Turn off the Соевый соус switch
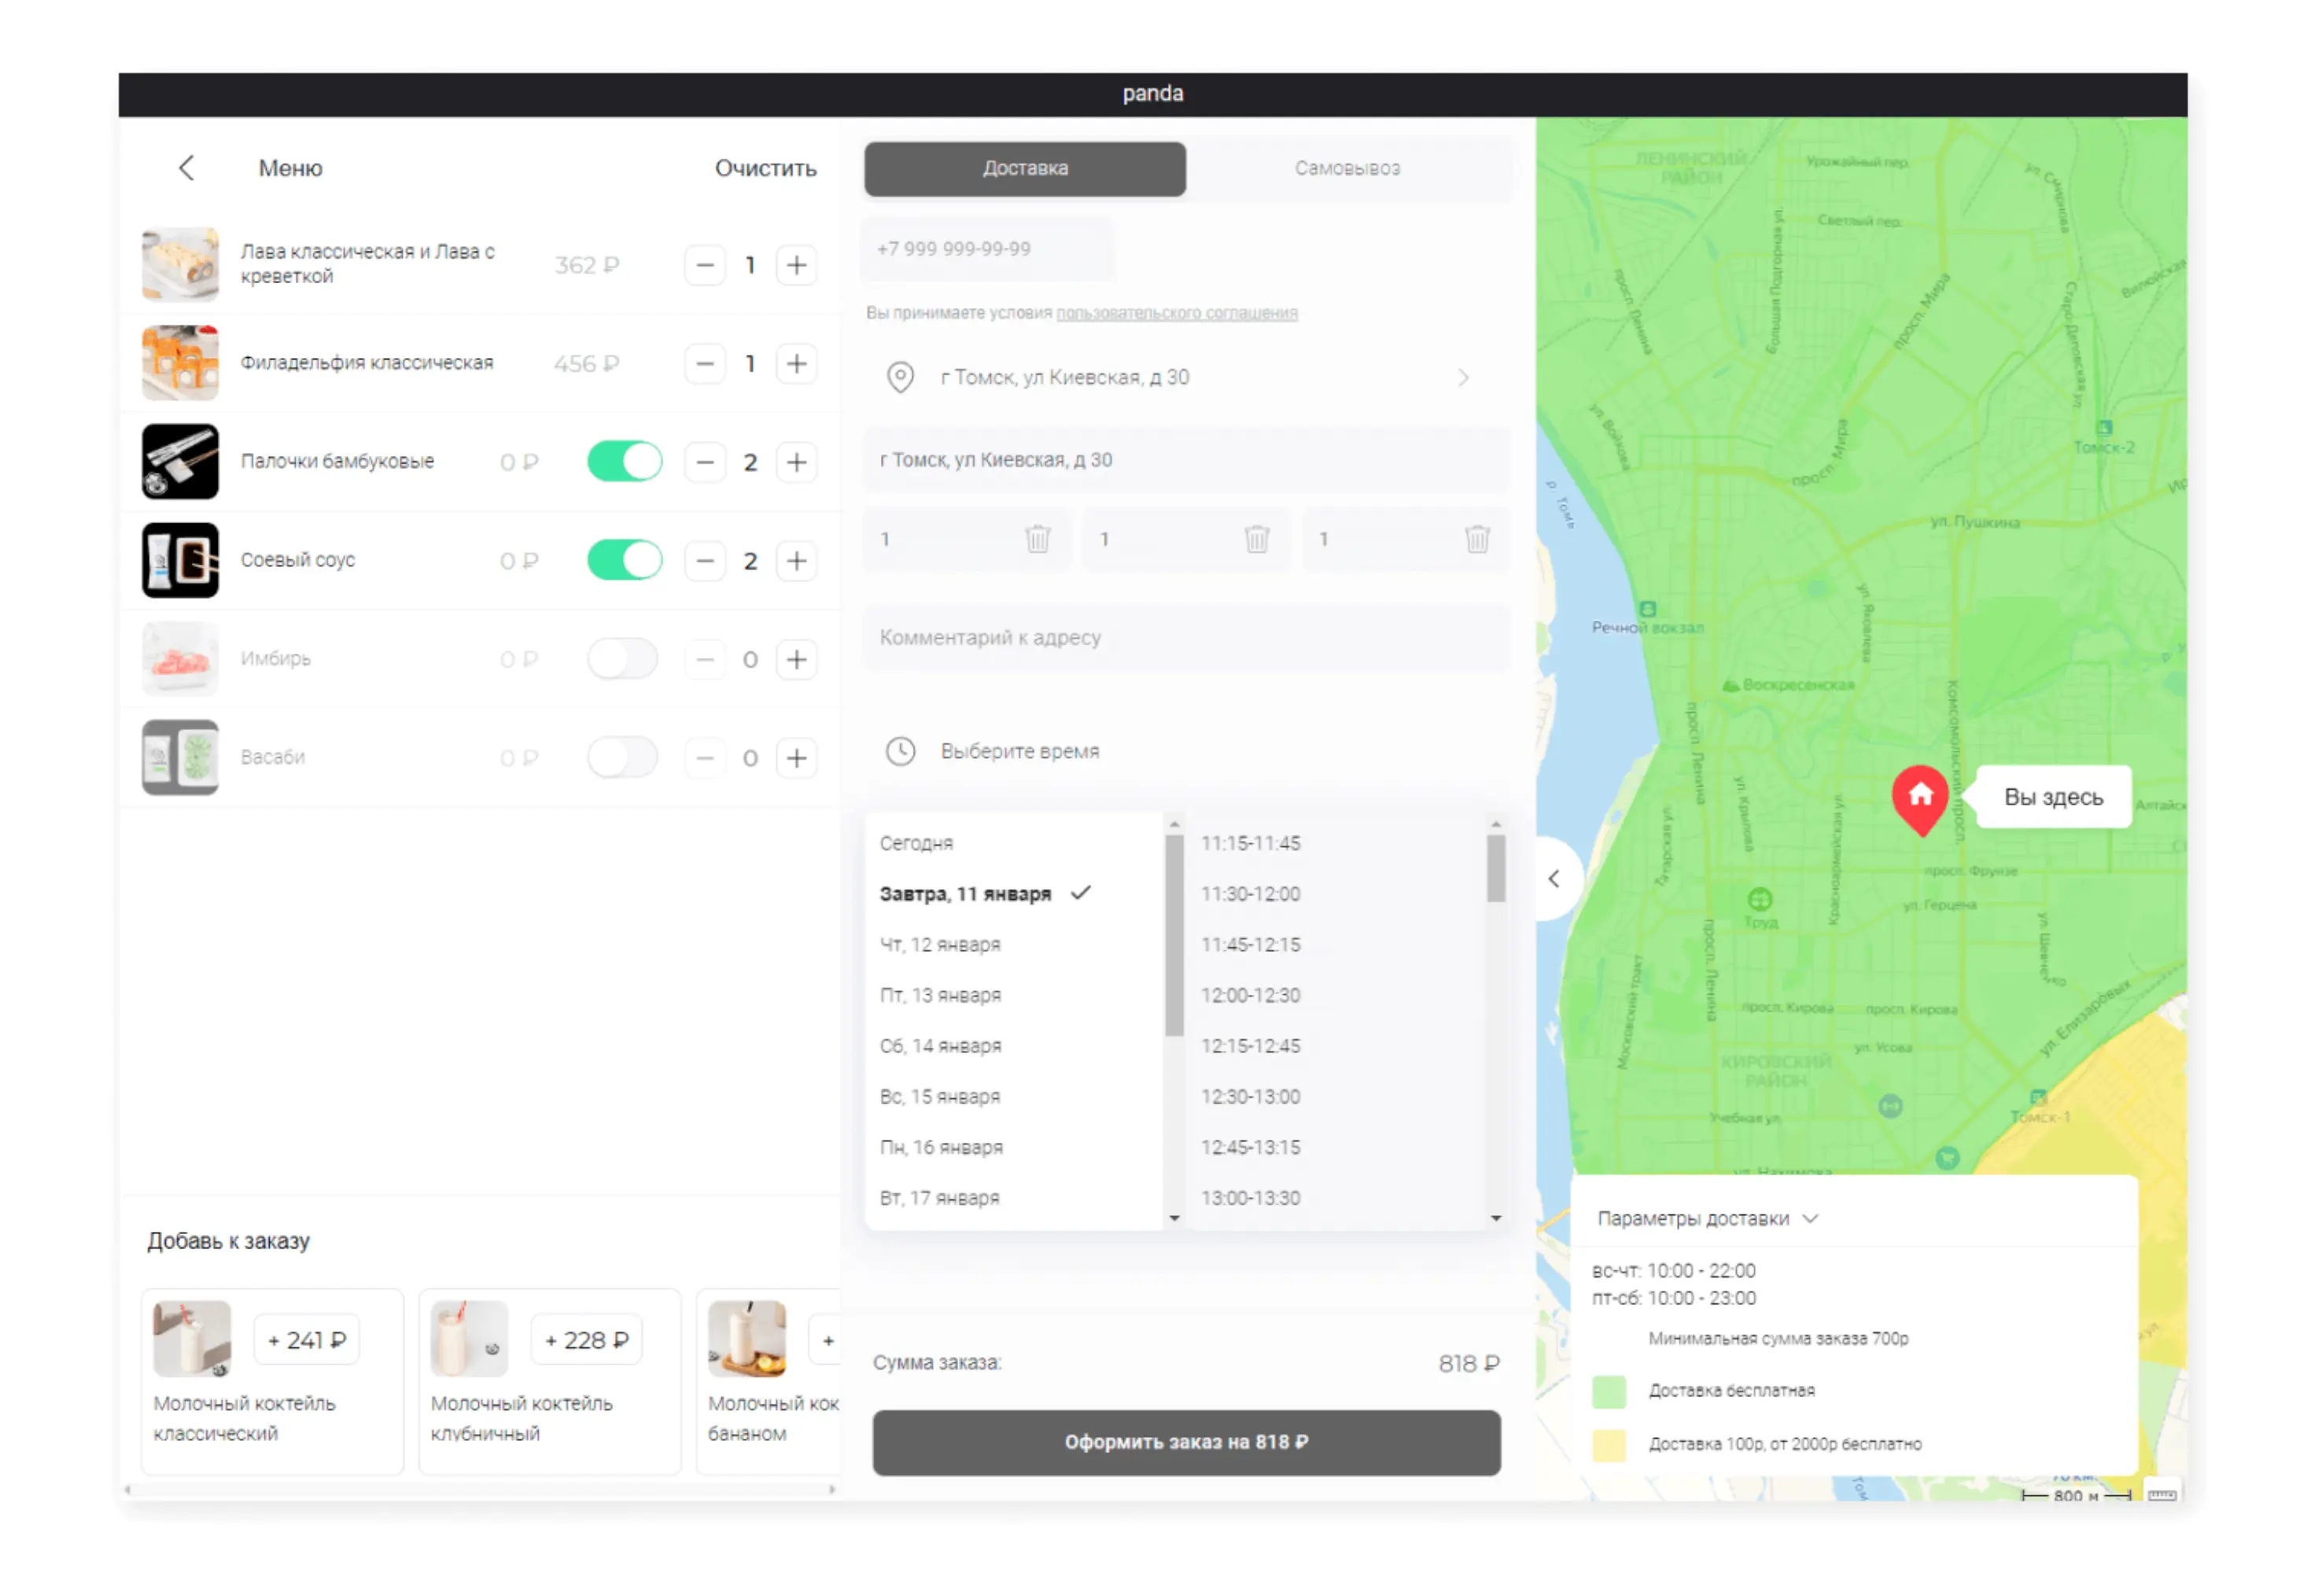 pos(625,561)
